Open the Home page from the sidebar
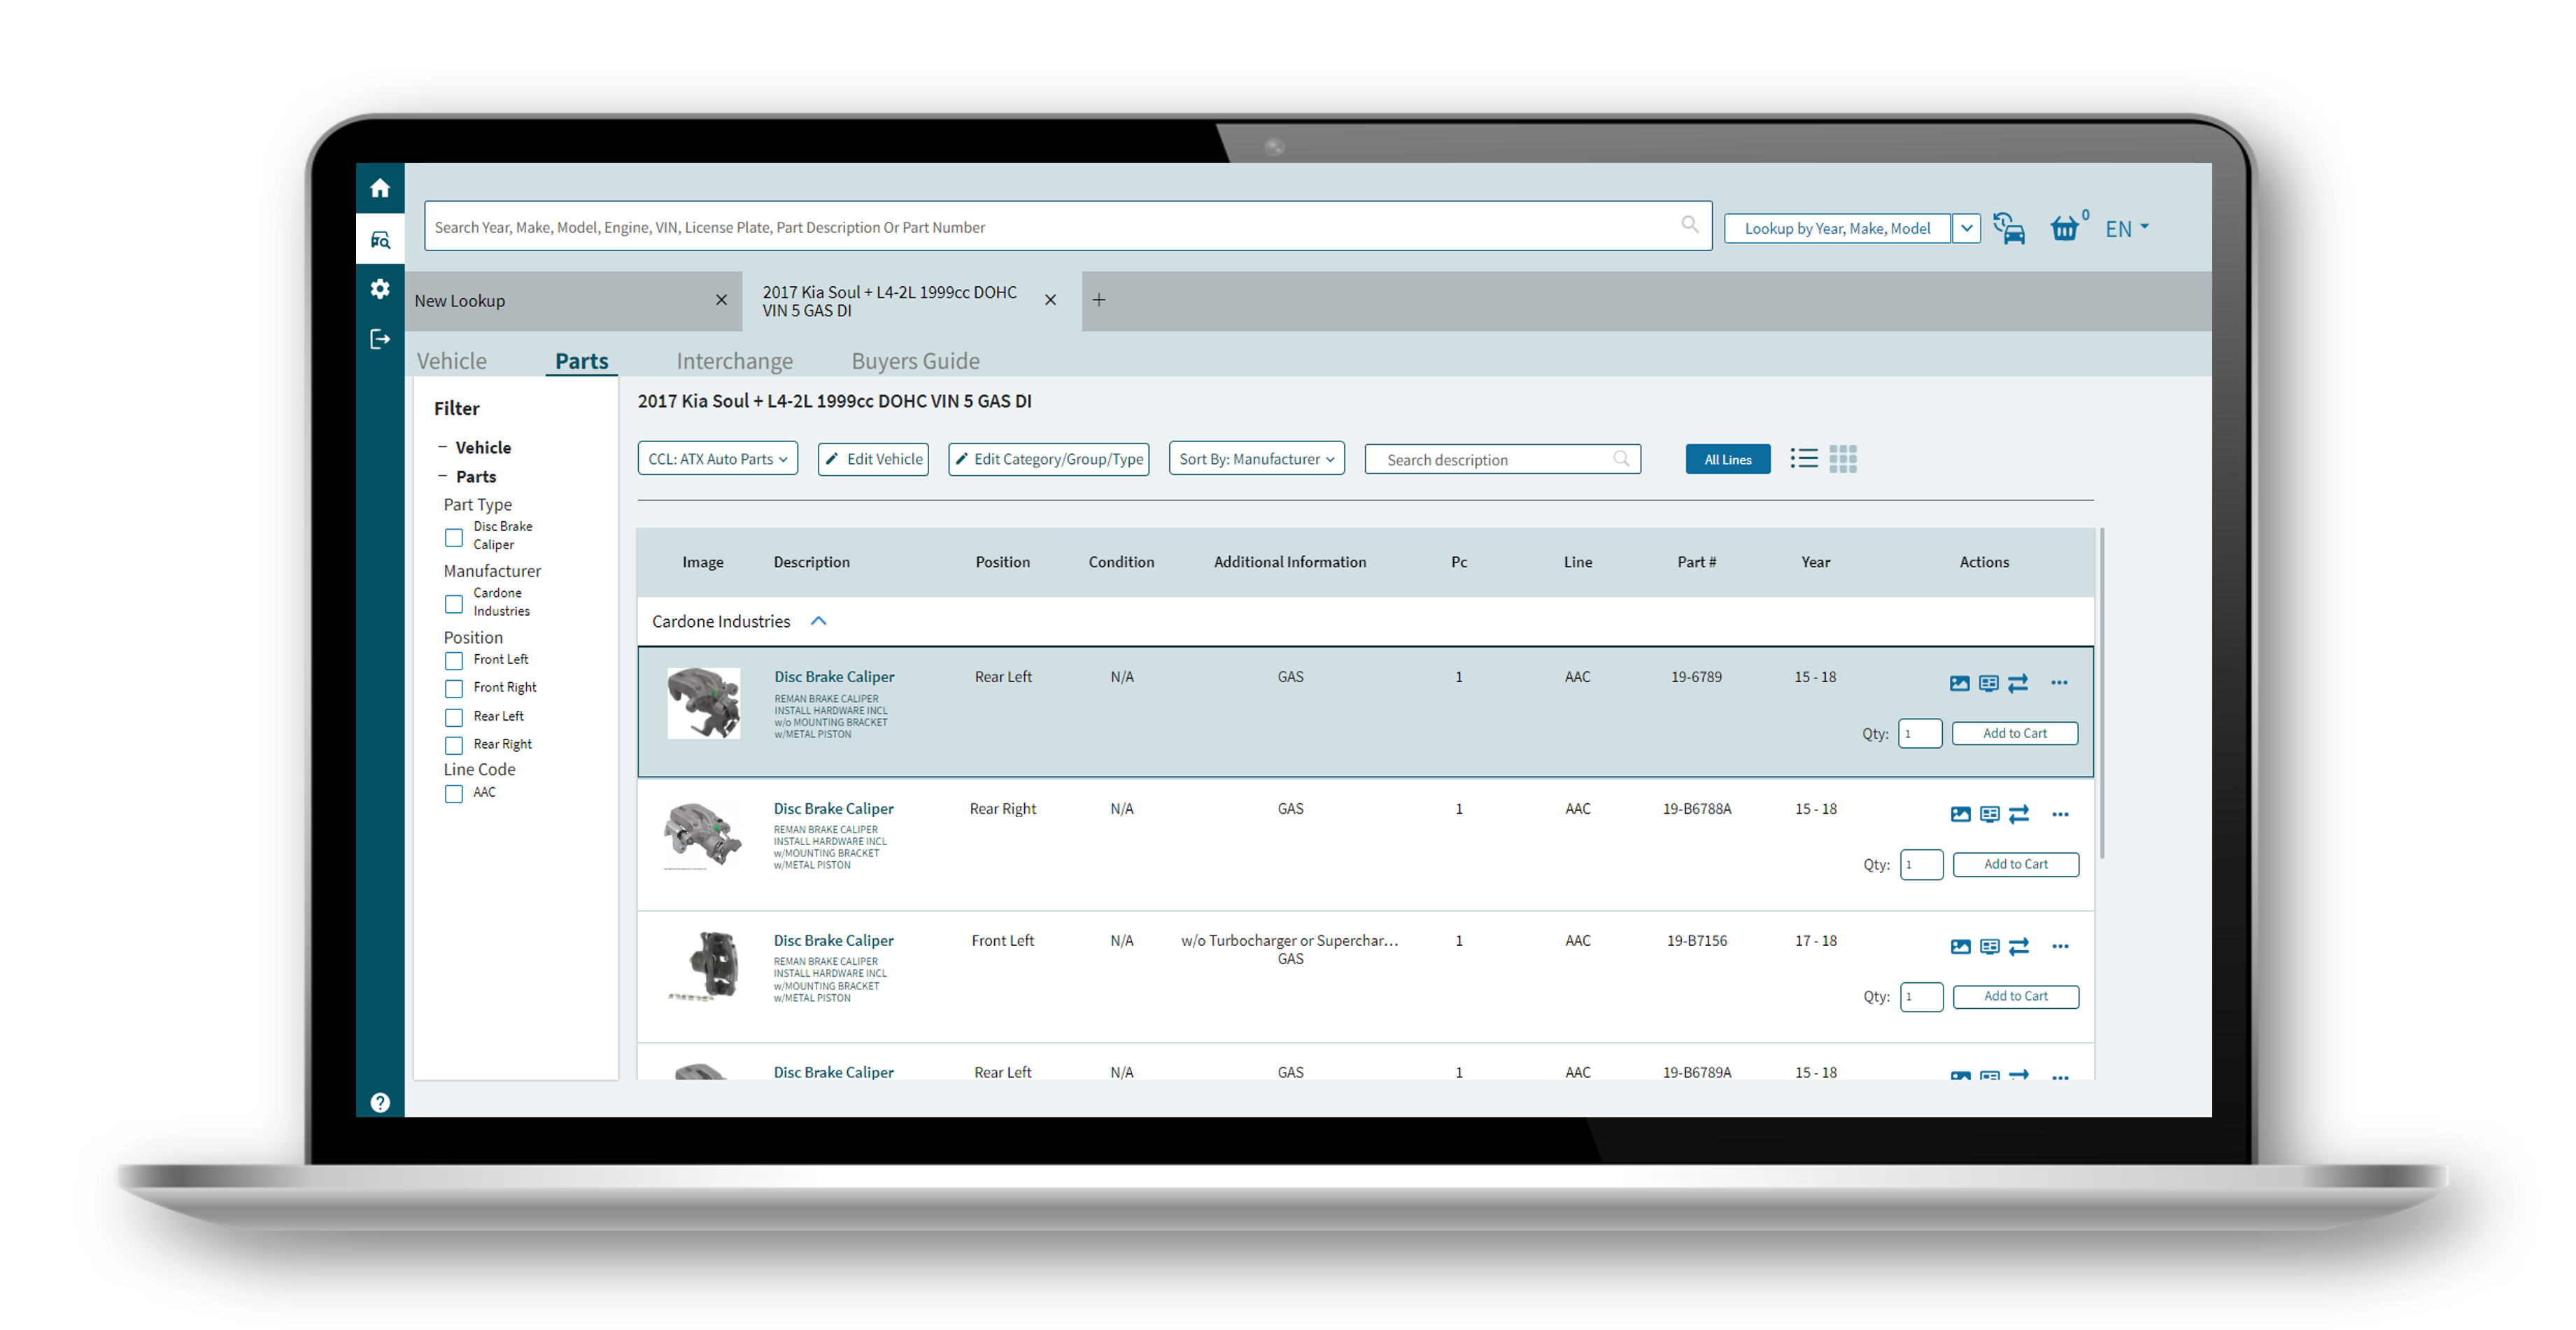Screen dimensions: 2576x1330 tap(380, 188)
